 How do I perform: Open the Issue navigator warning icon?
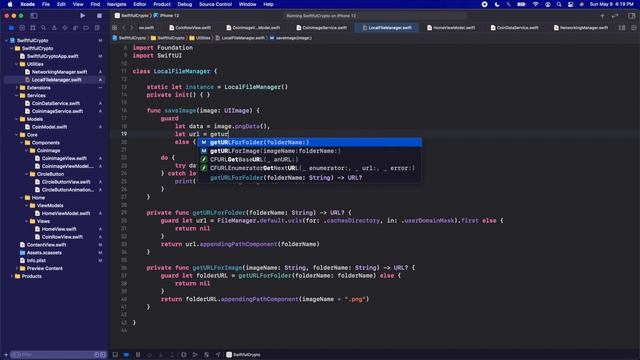(54, 28)
